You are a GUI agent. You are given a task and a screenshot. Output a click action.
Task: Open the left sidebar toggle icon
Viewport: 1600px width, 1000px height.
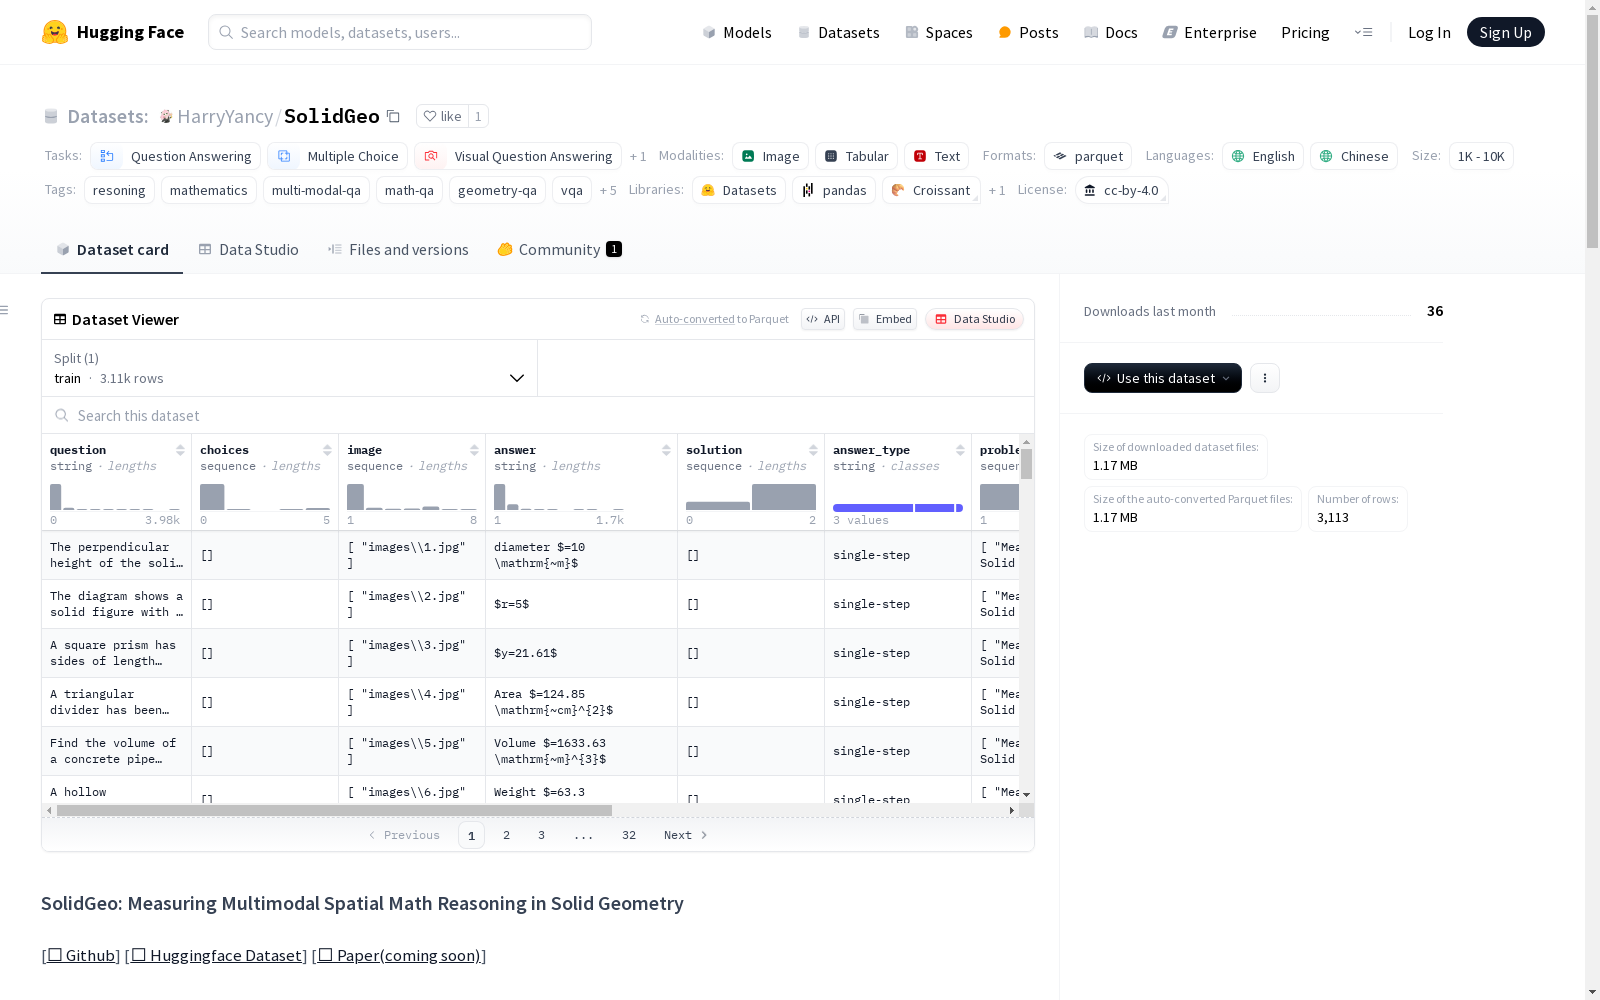point(5,310)
